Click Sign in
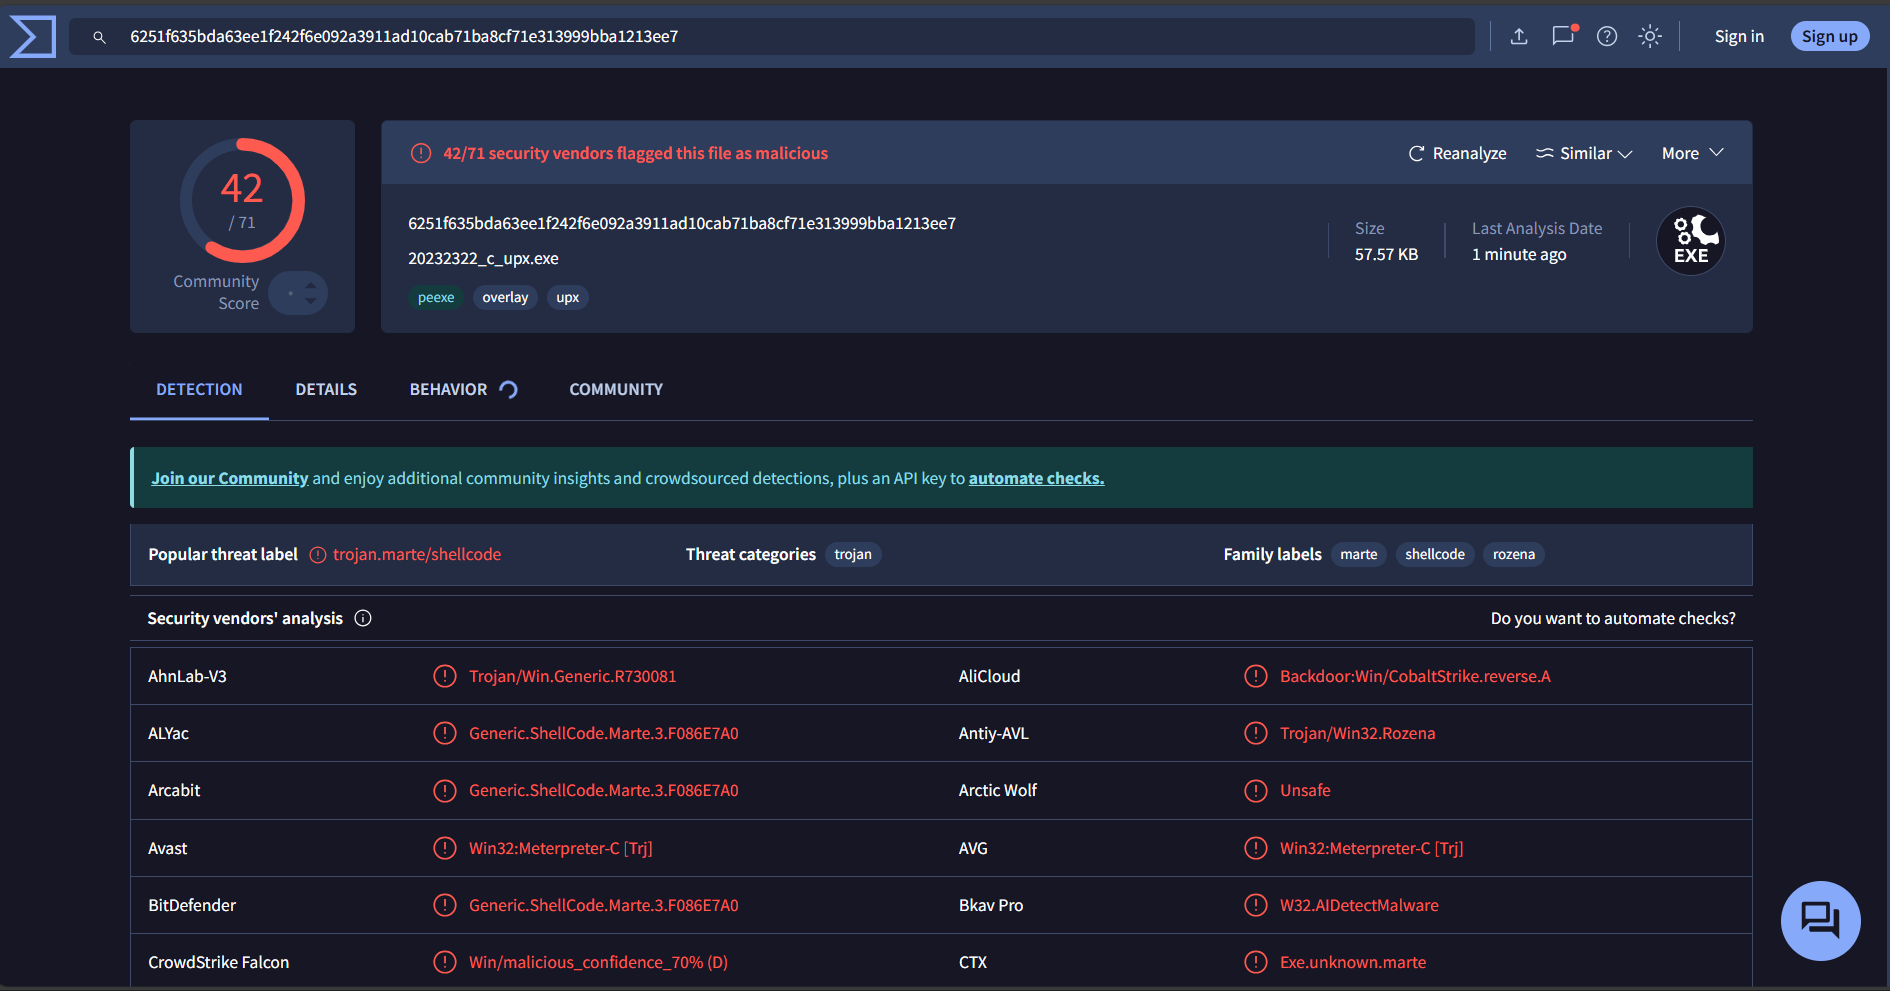 1739,36
